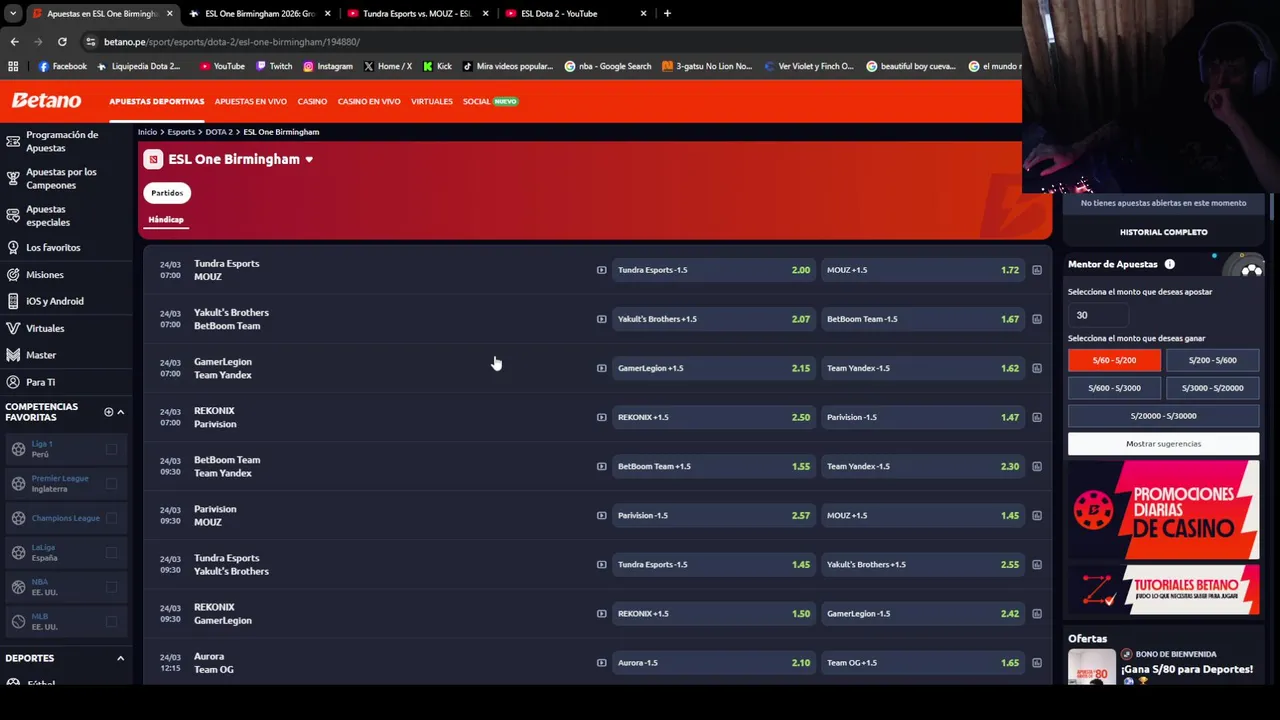Bet on Team Yandex -1.5 at 1.62

point(922,368)
